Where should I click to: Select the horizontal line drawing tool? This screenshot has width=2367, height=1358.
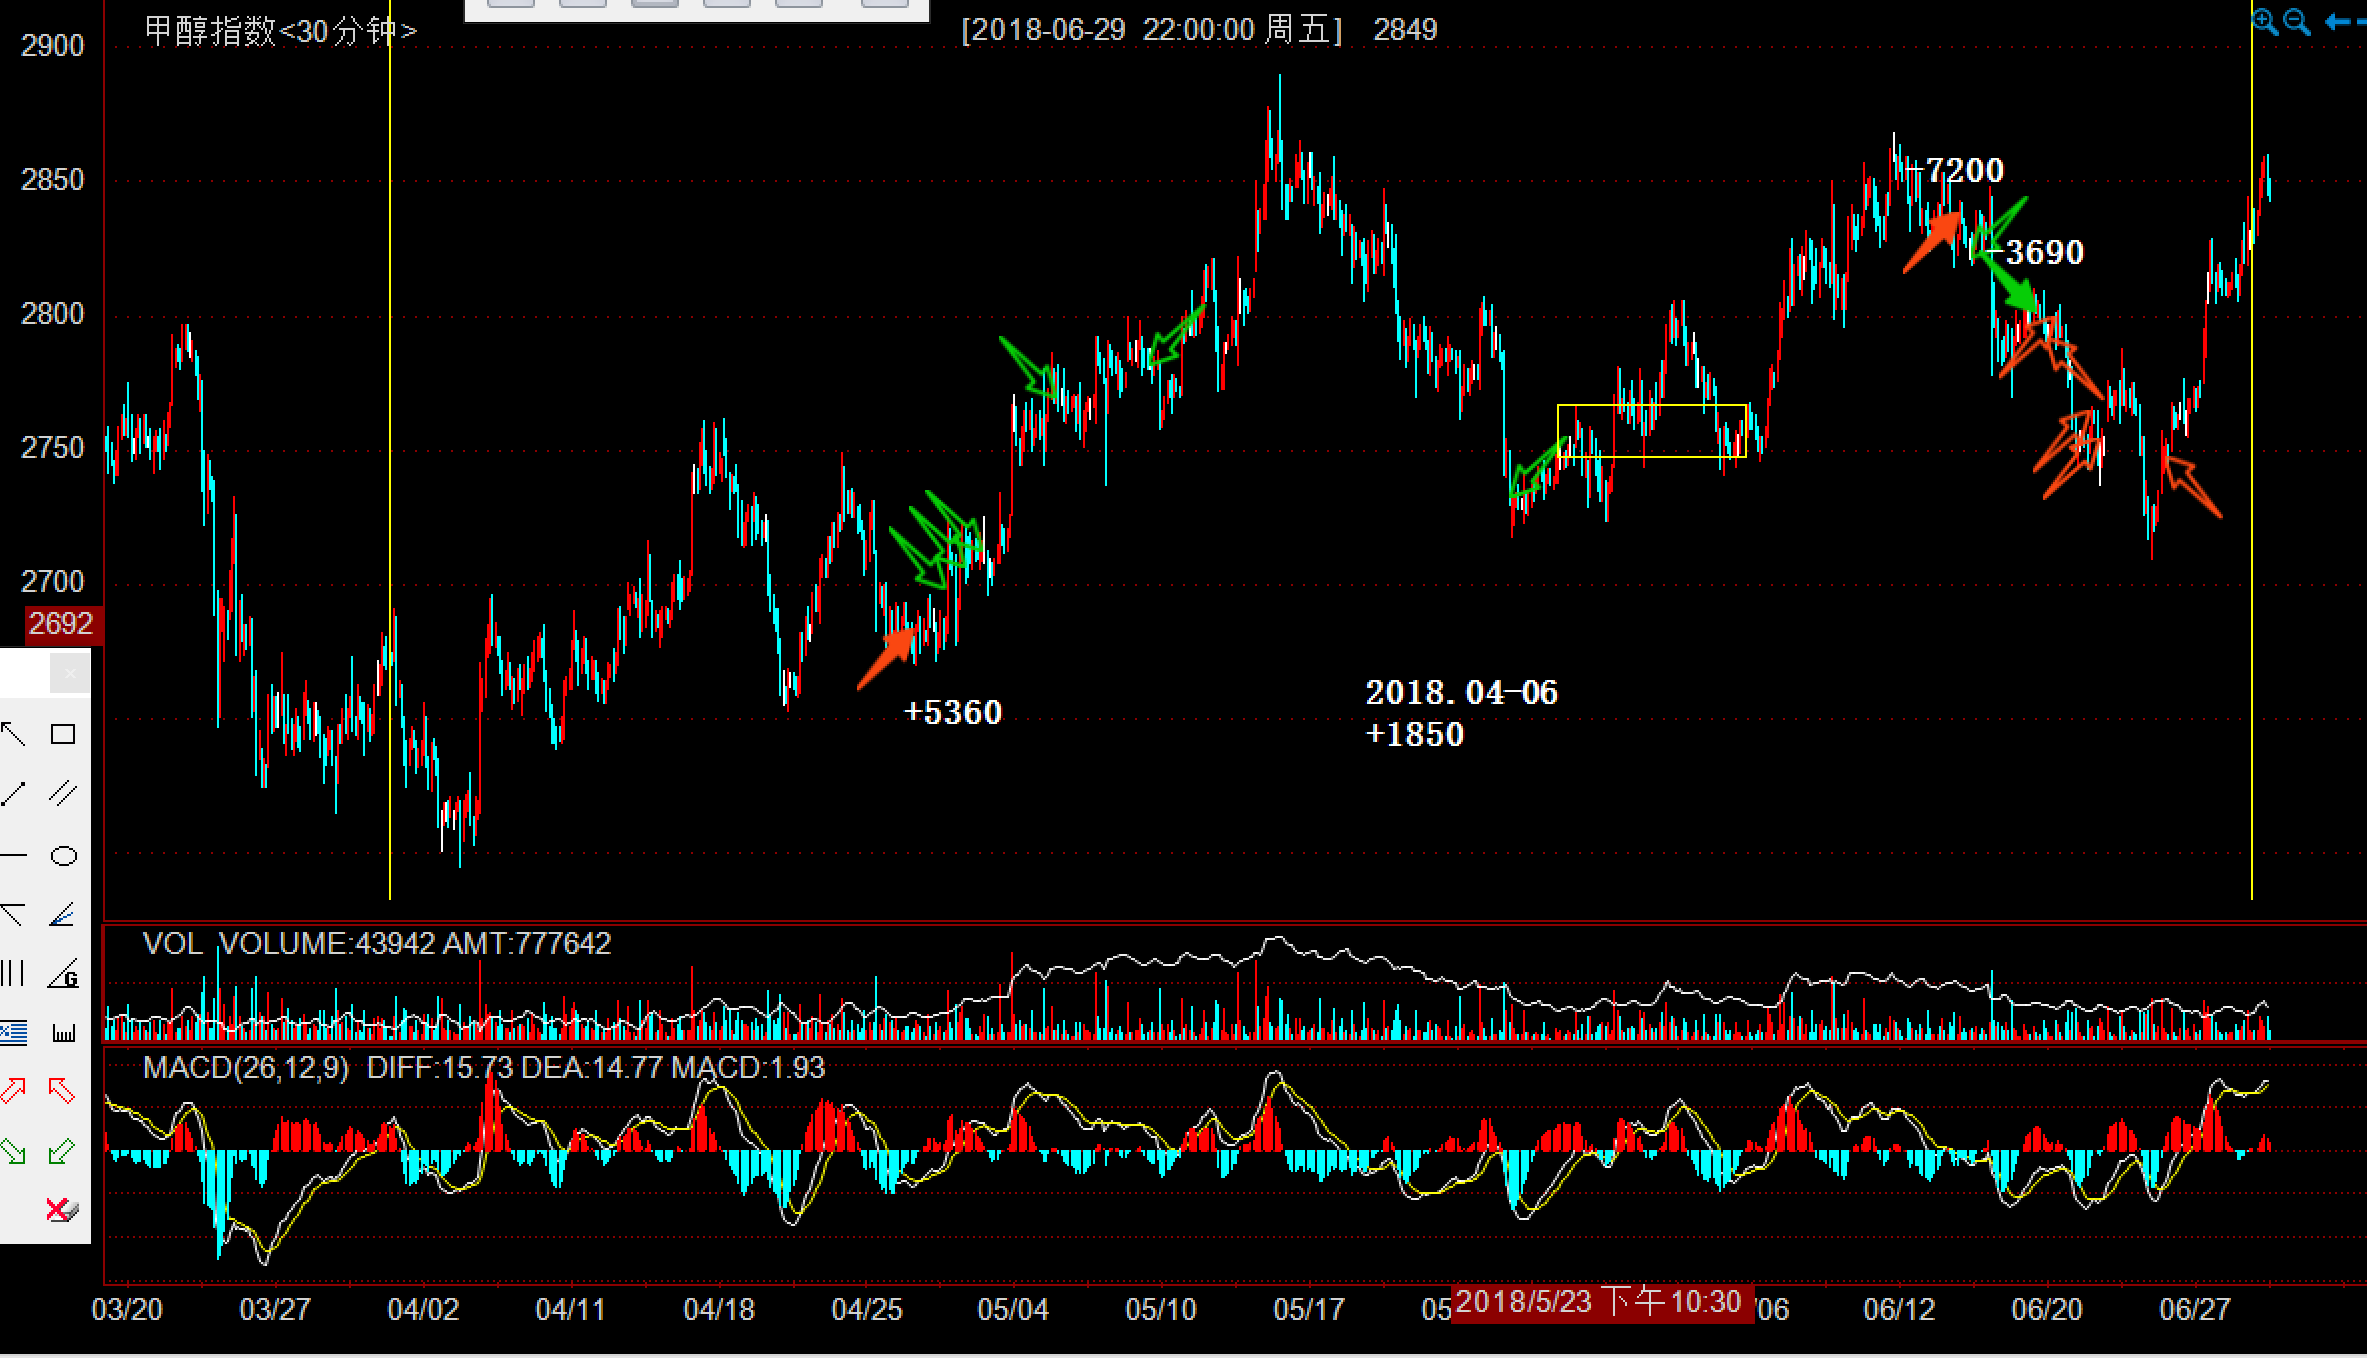(13, 856)
